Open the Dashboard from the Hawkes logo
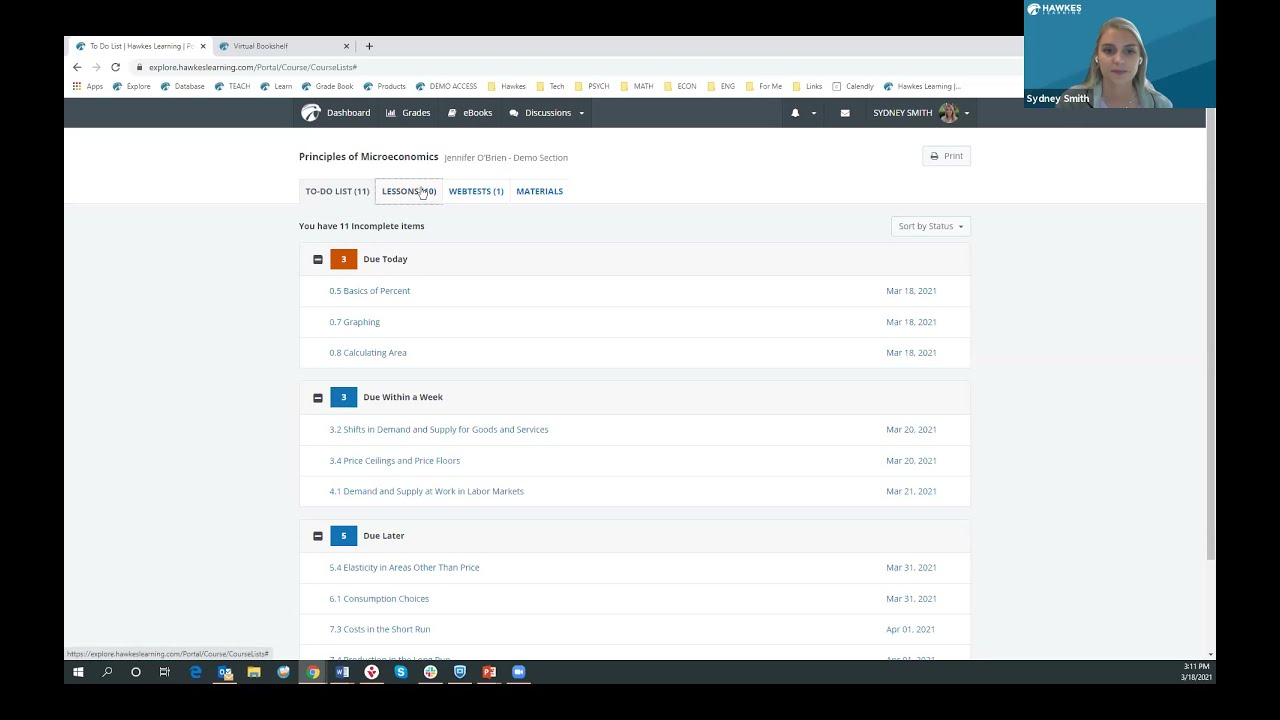The height and width of the screenshot is (720, 1280). click(x=336, y=113)
